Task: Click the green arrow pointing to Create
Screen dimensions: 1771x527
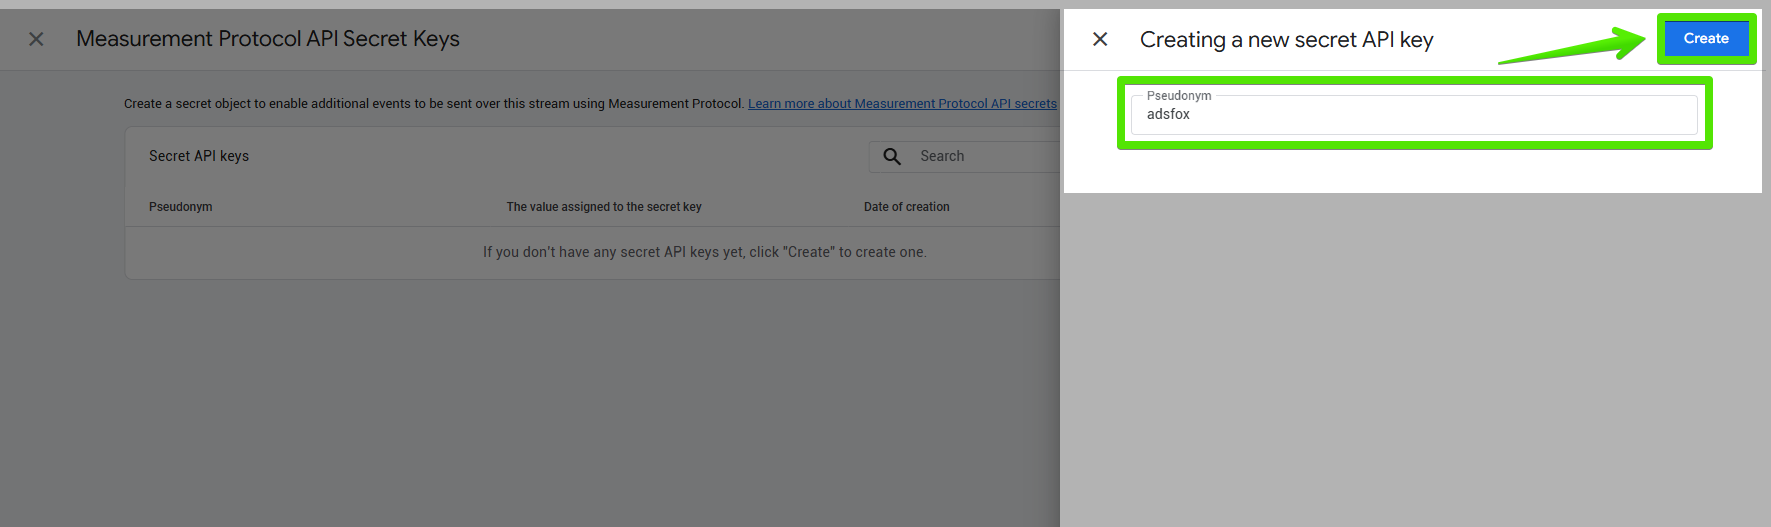Action: pyautogui.click(x=1572, y=48)
